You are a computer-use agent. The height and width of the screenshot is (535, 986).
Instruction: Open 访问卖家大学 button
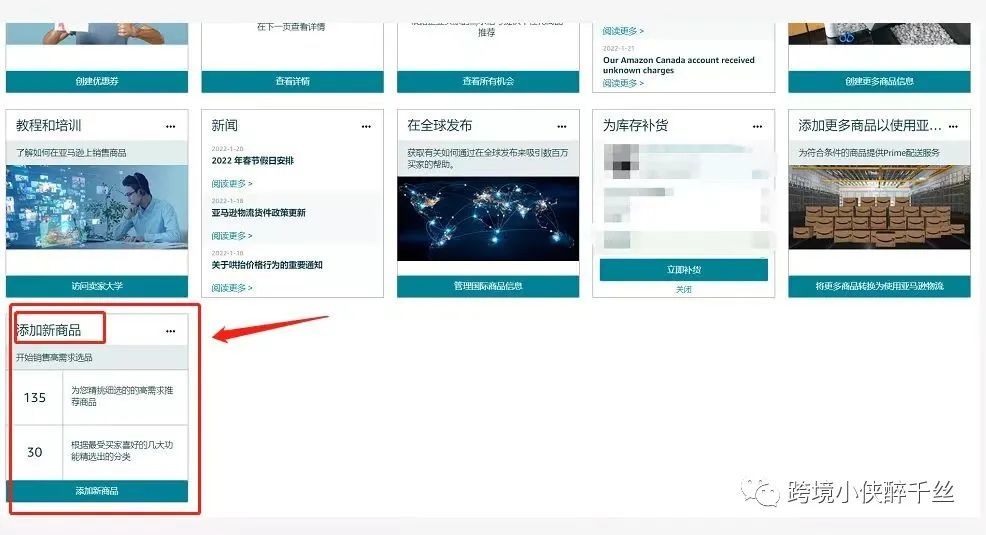[x=97, y=286]
